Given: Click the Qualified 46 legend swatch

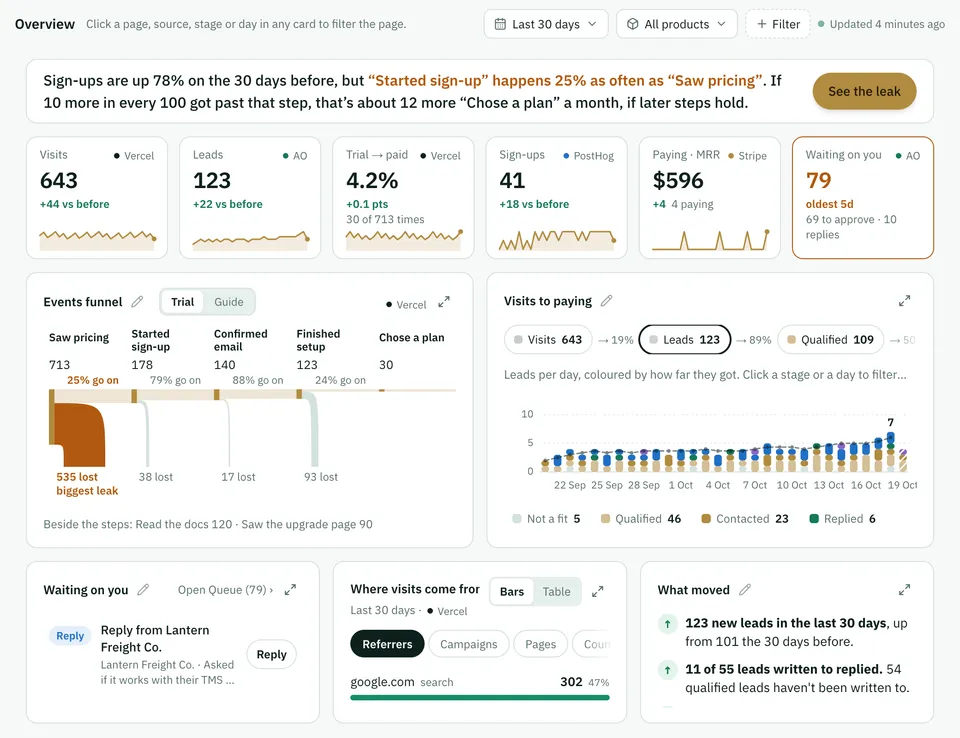Looking at the screenshot, I should [x=606, y=519].
